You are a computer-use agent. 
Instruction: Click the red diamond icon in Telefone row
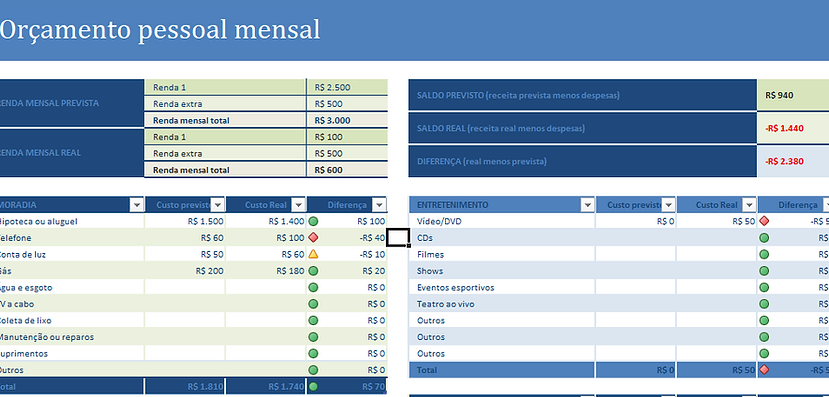[313, 237]
